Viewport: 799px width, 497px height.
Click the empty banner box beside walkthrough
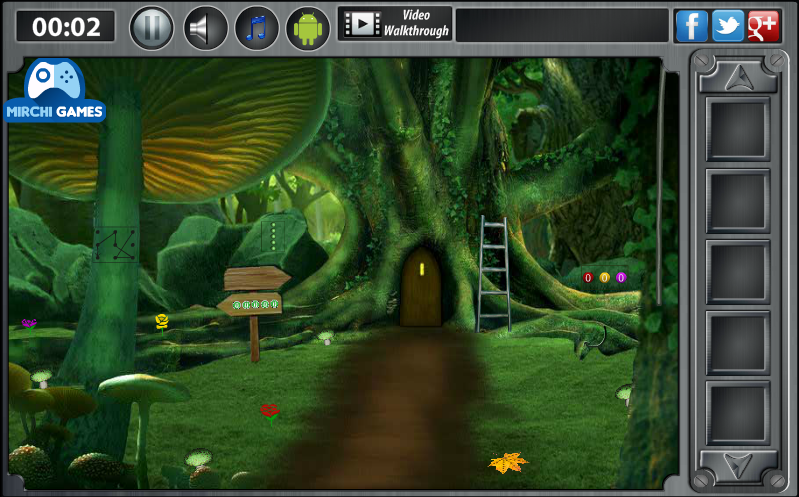click(562, 25)
